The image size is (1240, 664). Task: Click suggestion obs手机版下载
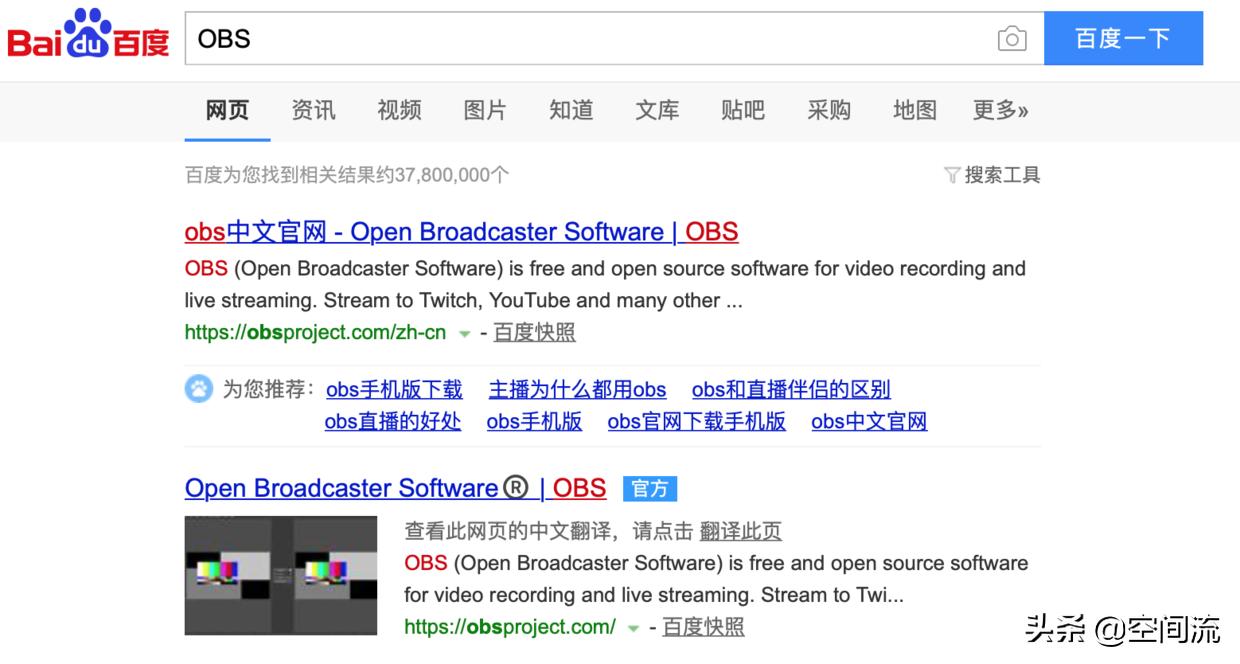394,389
